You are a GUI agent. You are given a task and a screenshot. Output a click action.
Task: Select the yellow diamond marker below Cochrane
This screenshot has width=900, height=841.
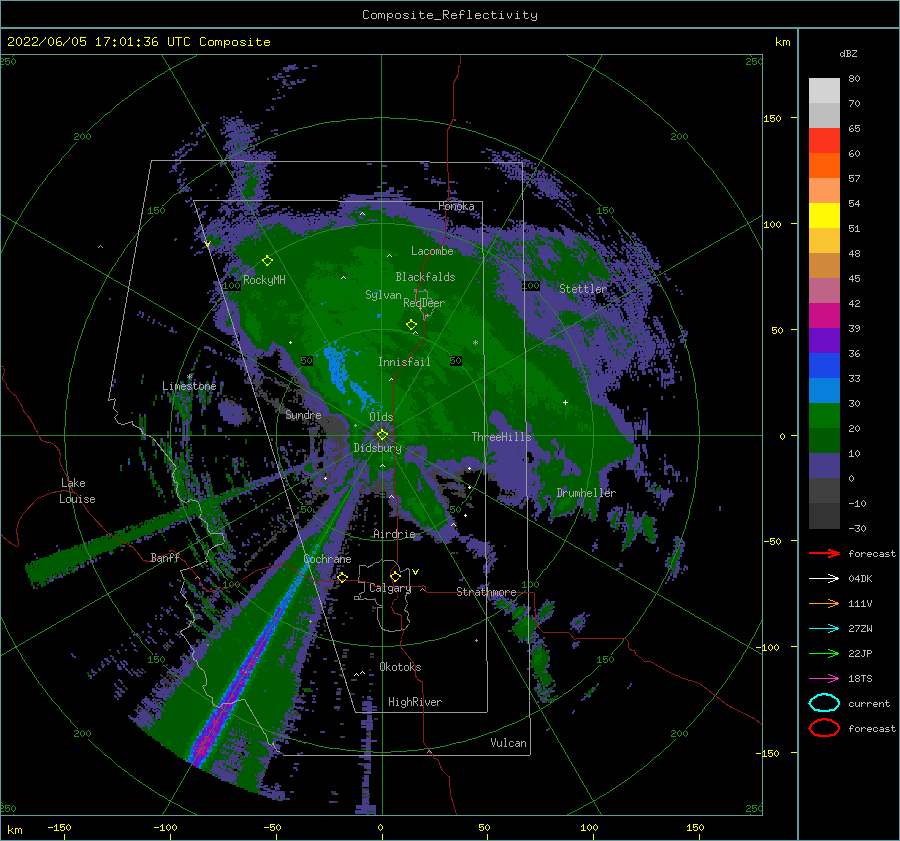pos(342,577)
